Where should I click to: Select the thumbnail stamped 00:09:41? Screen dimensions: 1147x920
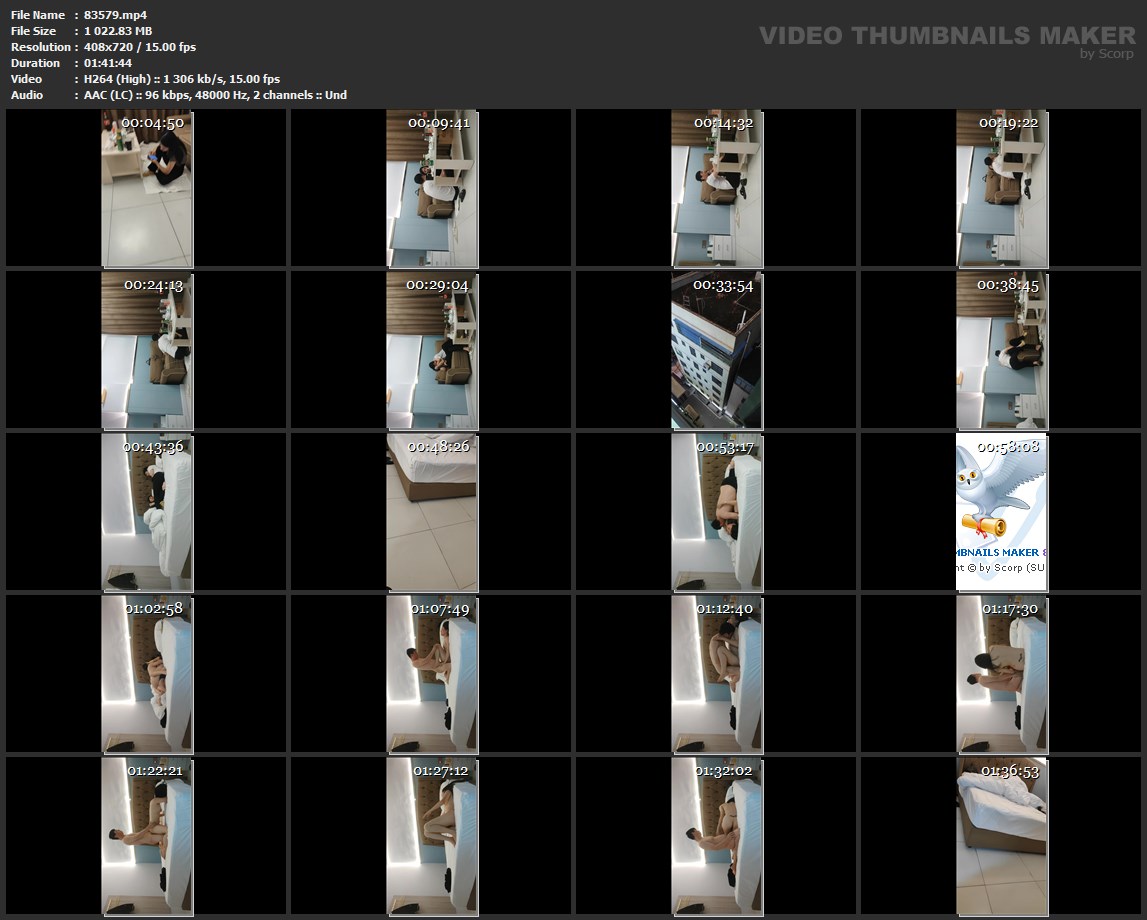(432, 188)
